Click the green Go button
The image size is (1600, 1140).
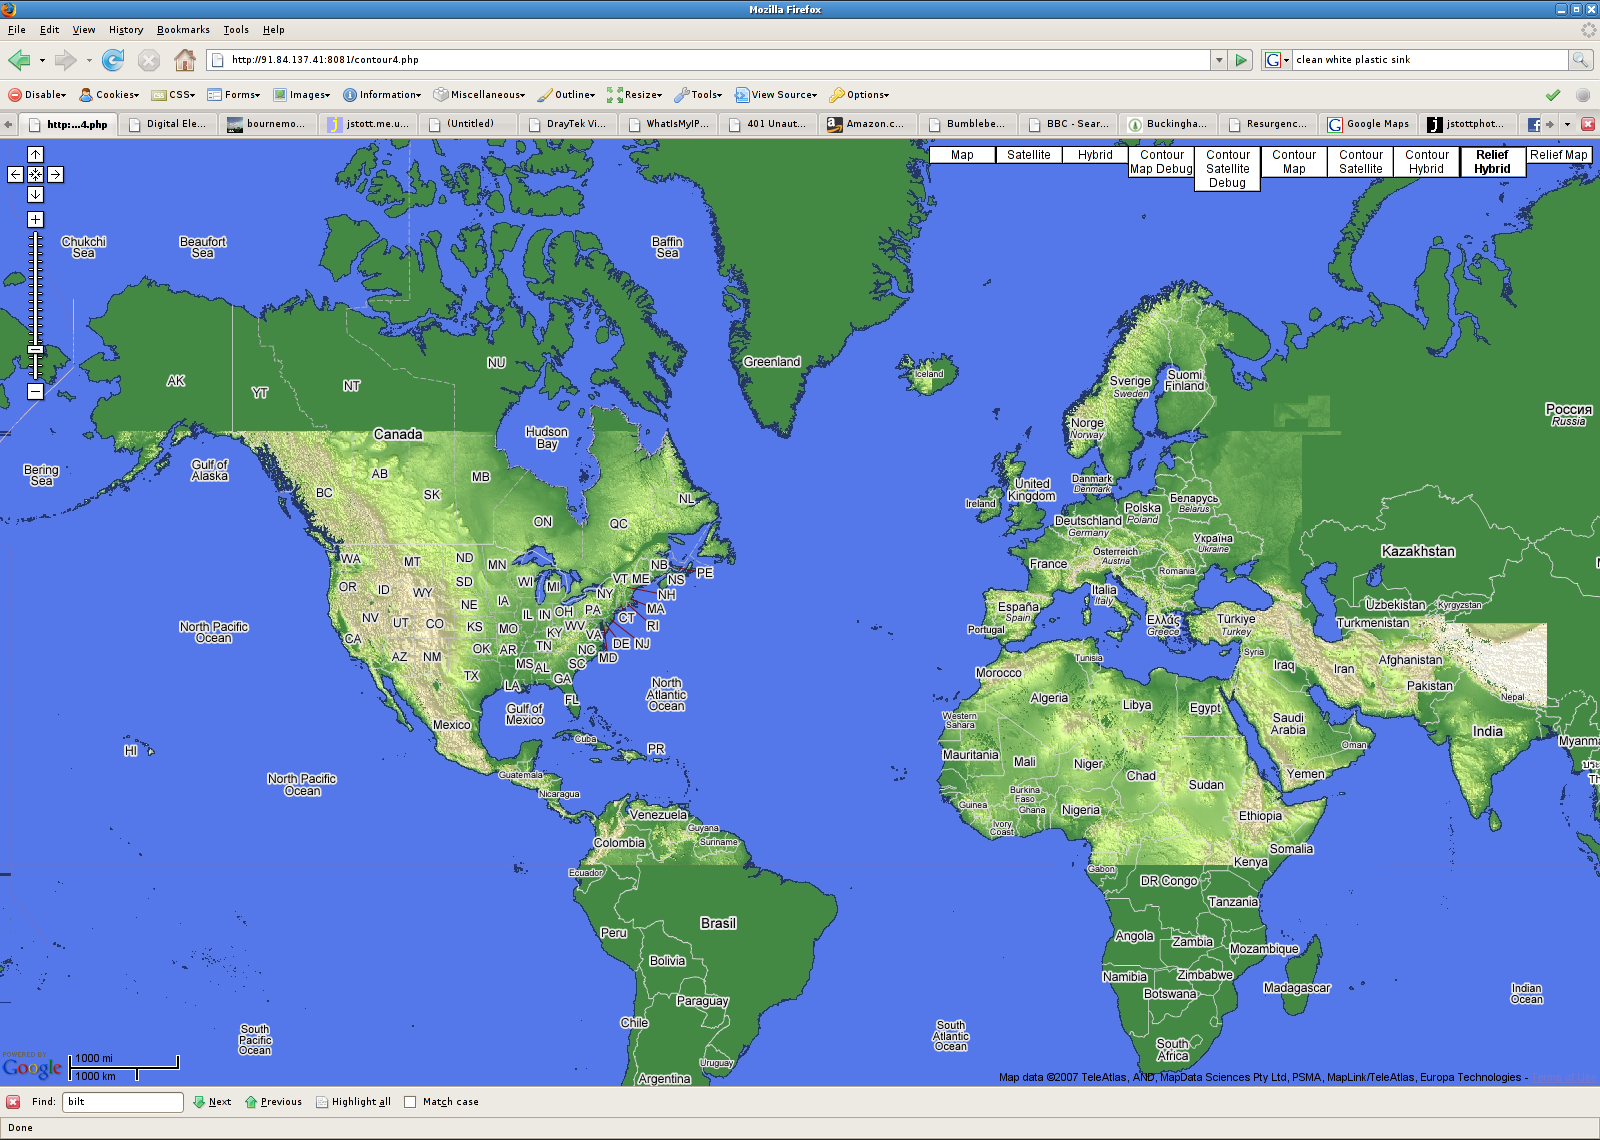pos(1241,60)
